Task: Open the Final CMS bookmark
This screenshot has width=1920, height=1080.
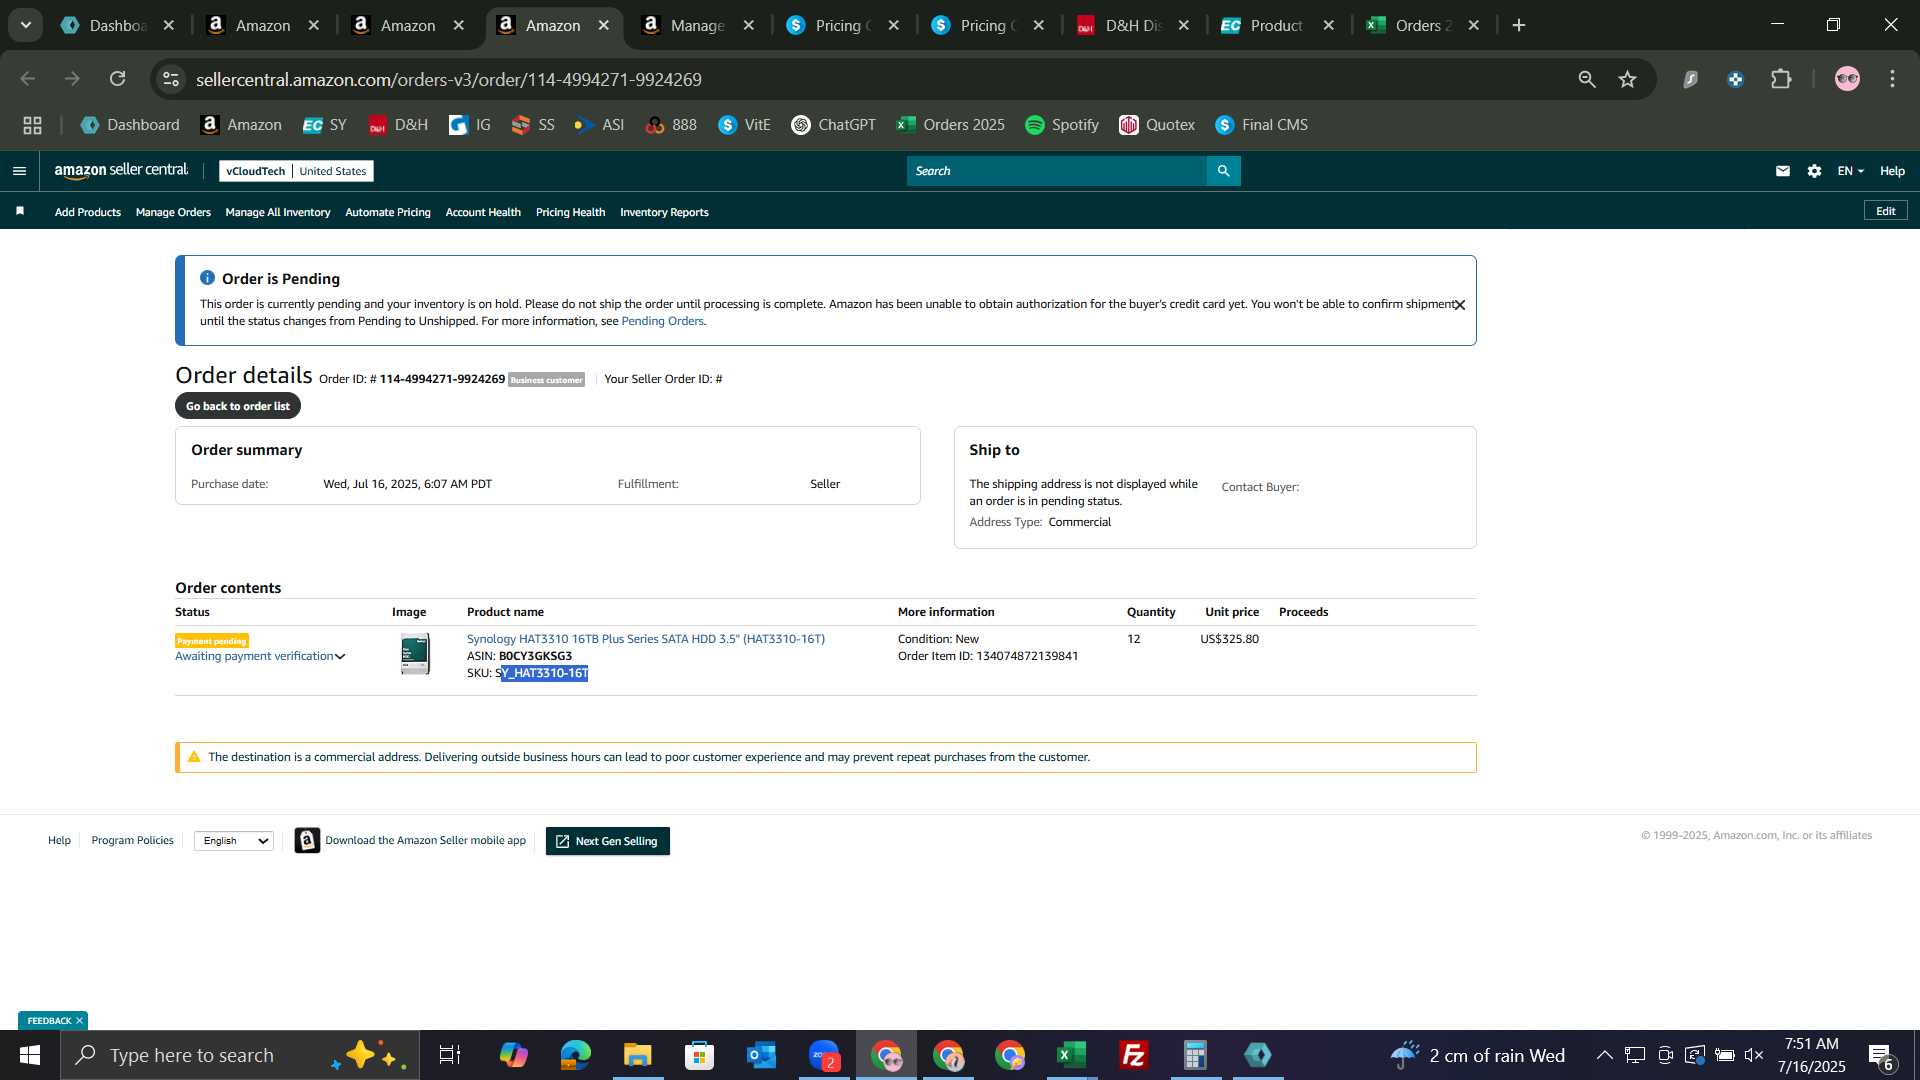Action: 1262,125
